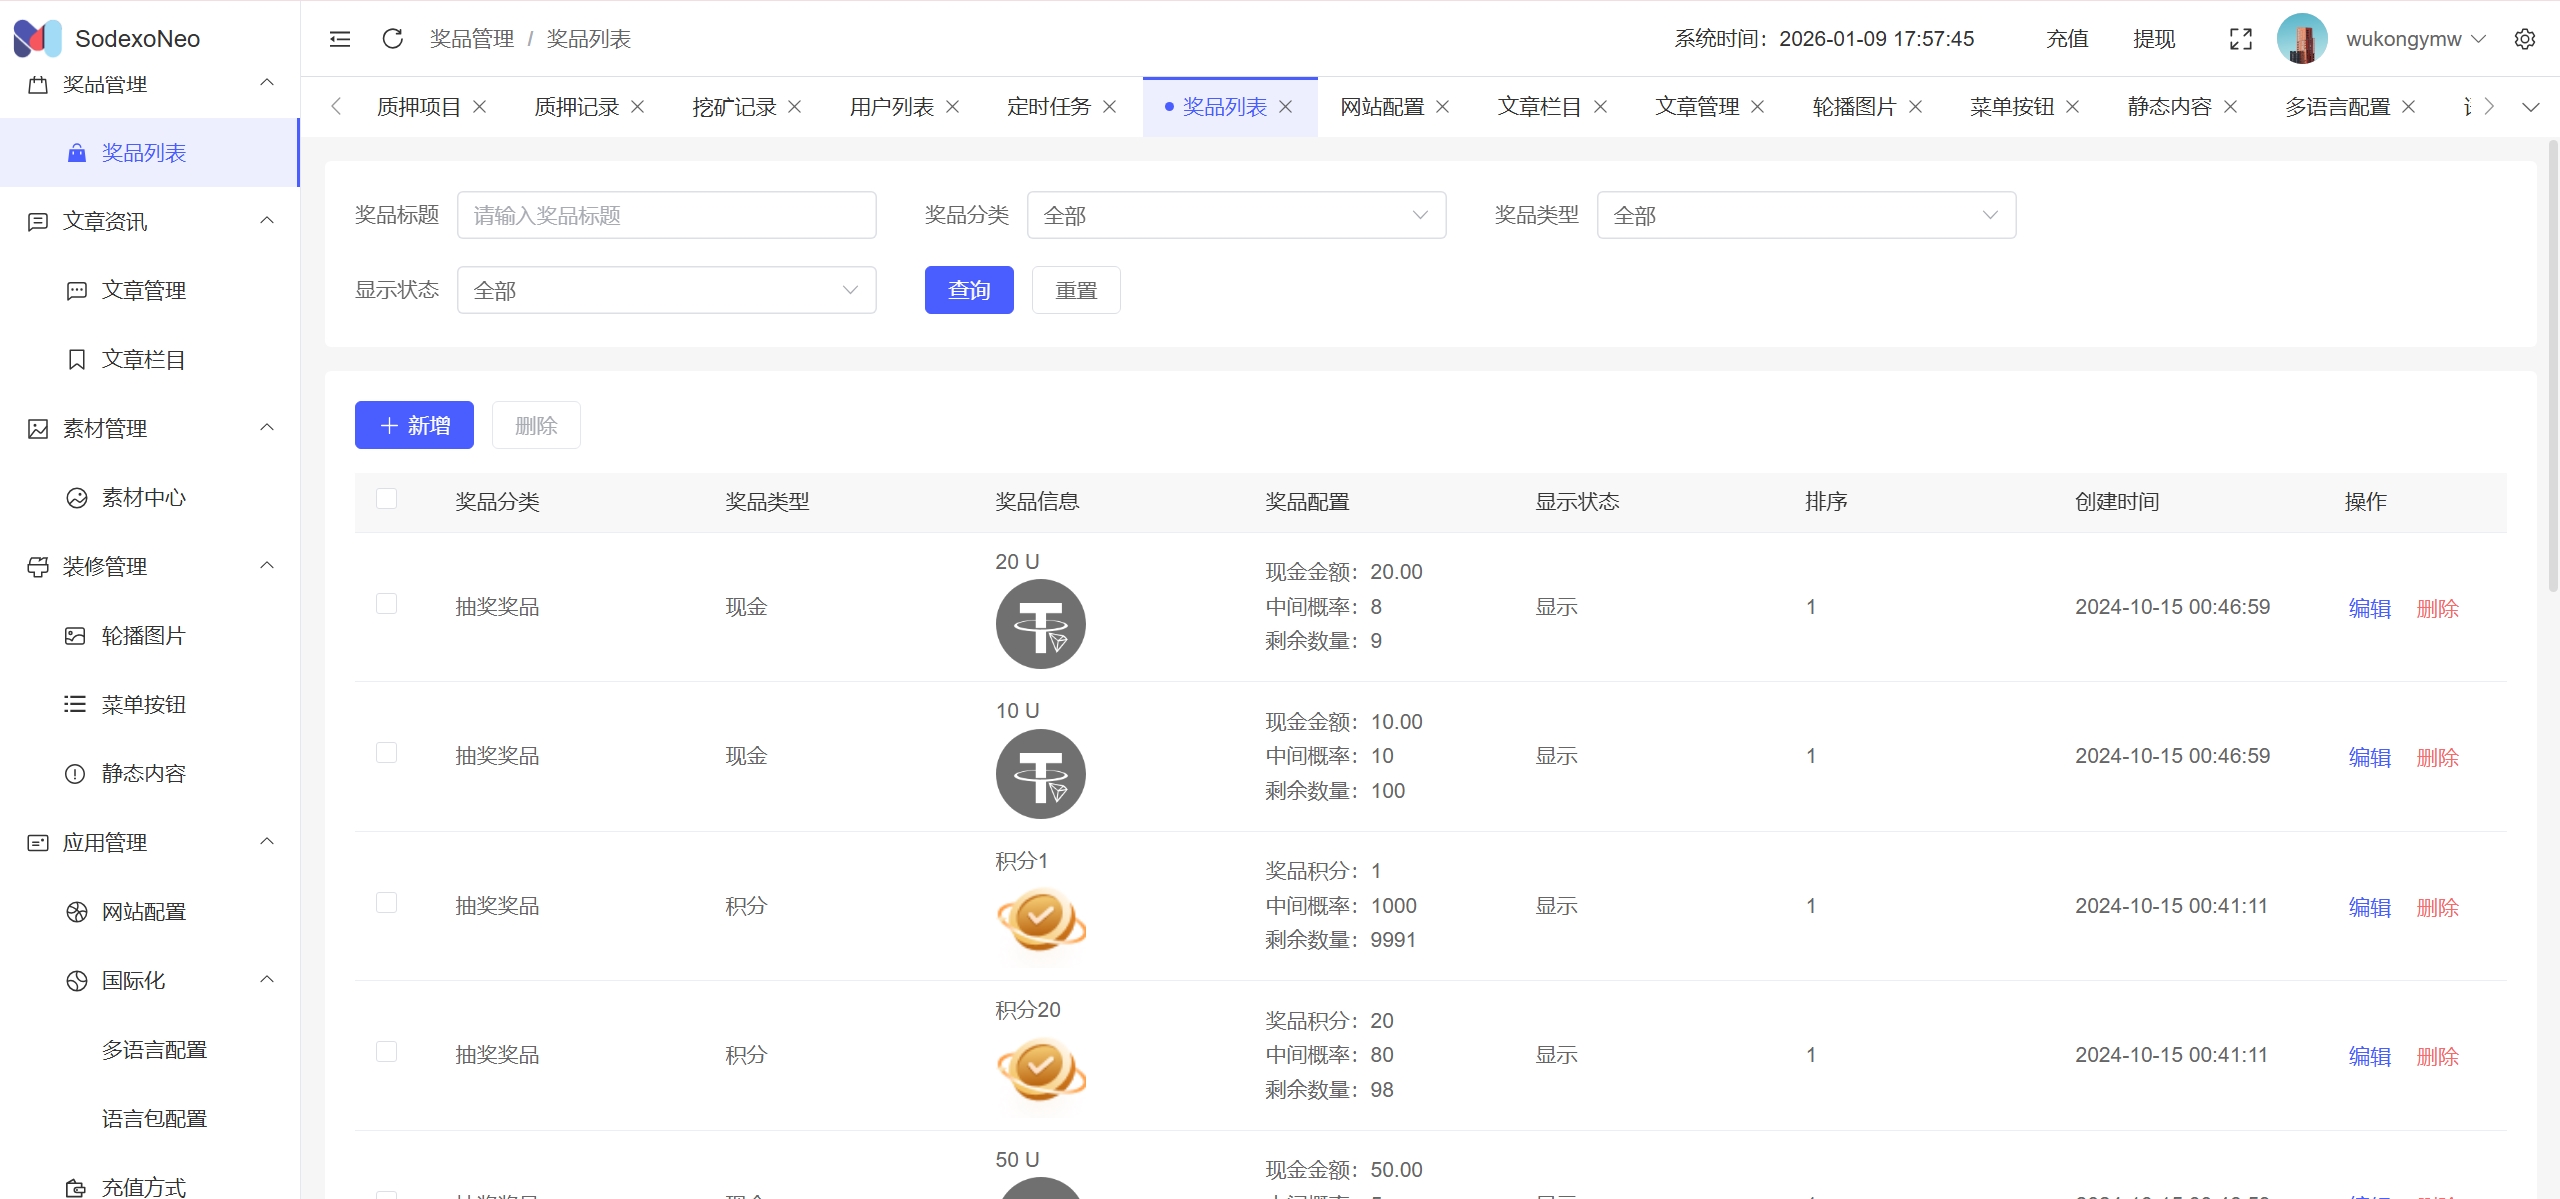Open 网站配置 in the sidebar
Image resolution: width=2560 pixels, height=1199 pixels.
point(143,912)
